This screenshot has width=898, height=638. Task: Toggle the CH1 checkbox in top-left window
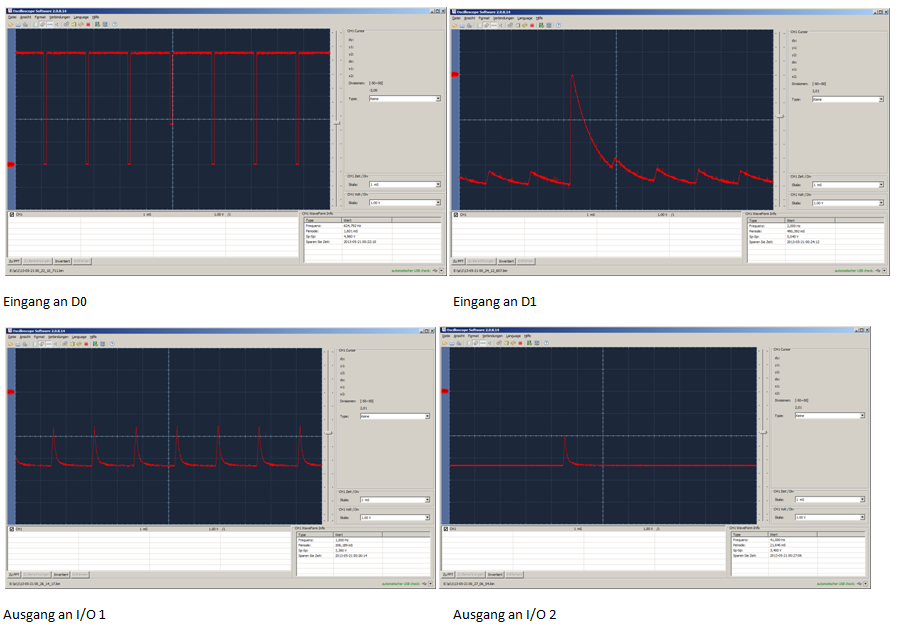(12, 214)
